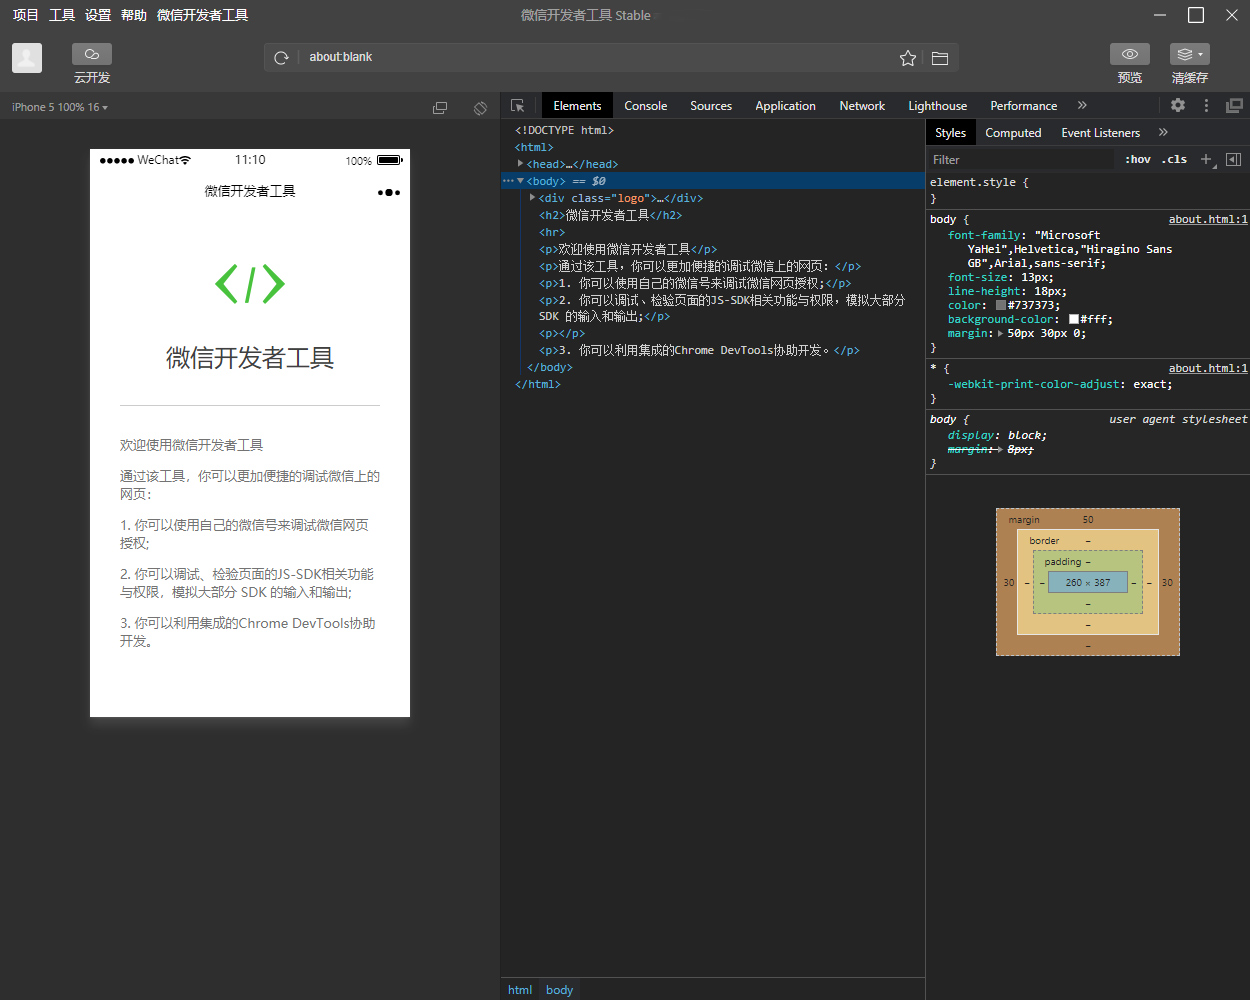The height and width of the screenshot is (1000, 1250).
Task: Bookmark the page with the star icon
Action: point(908,58)
